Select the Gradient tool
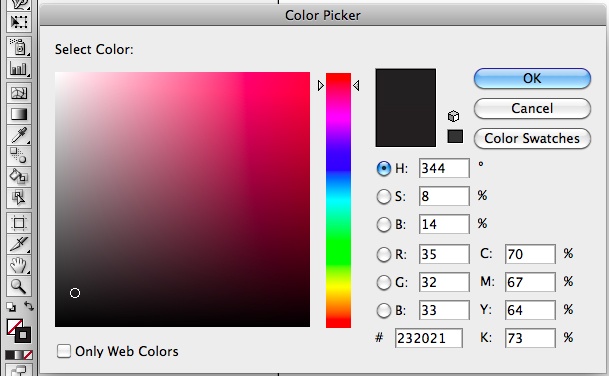The height and width of the screenshot is (376, 609). pos(18,114)
